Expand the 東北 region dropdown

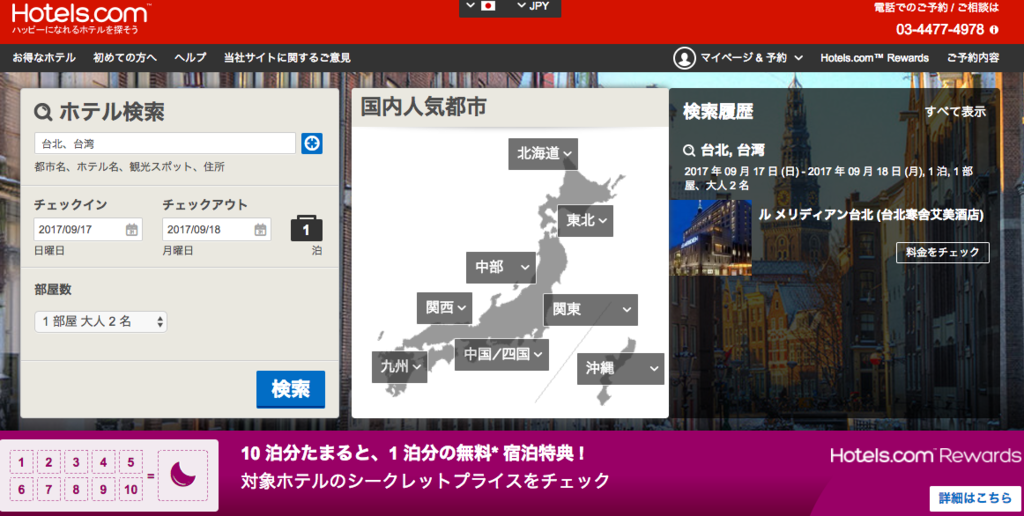click(585, 221)
